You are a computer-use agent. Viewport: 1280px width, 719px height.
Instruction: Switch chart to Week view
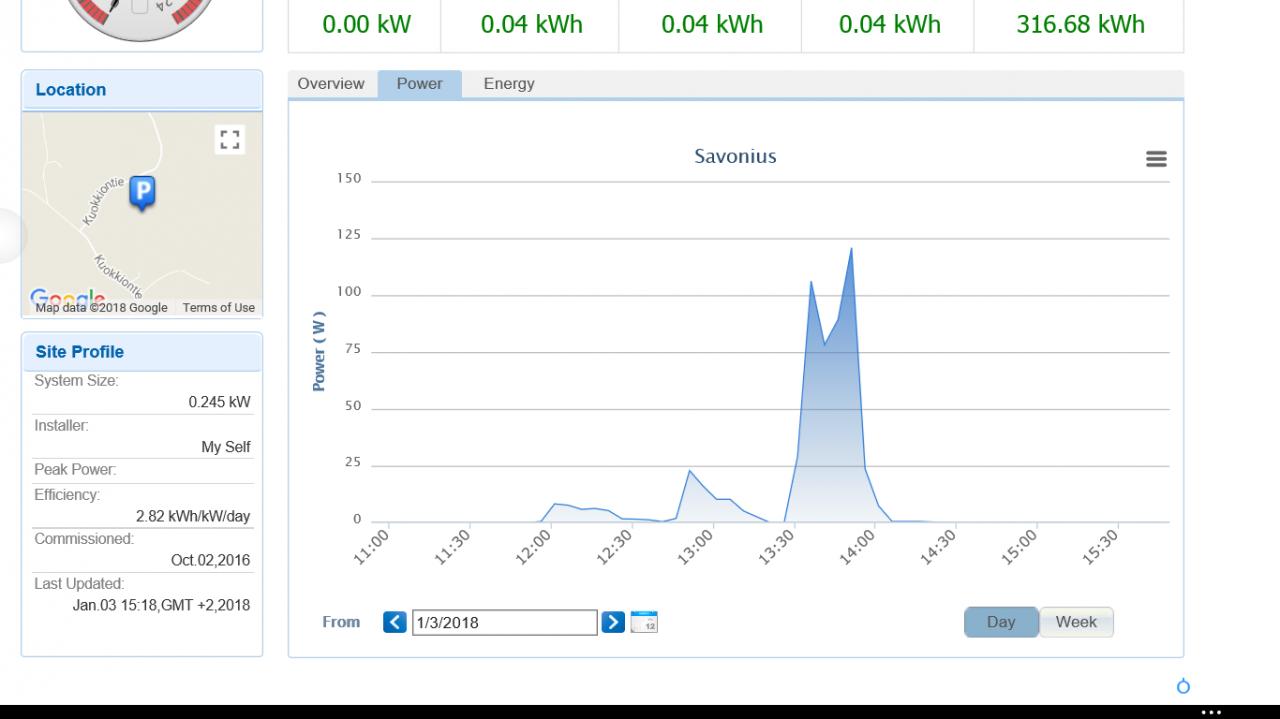pyautogui.click(x=1076, y=622)
